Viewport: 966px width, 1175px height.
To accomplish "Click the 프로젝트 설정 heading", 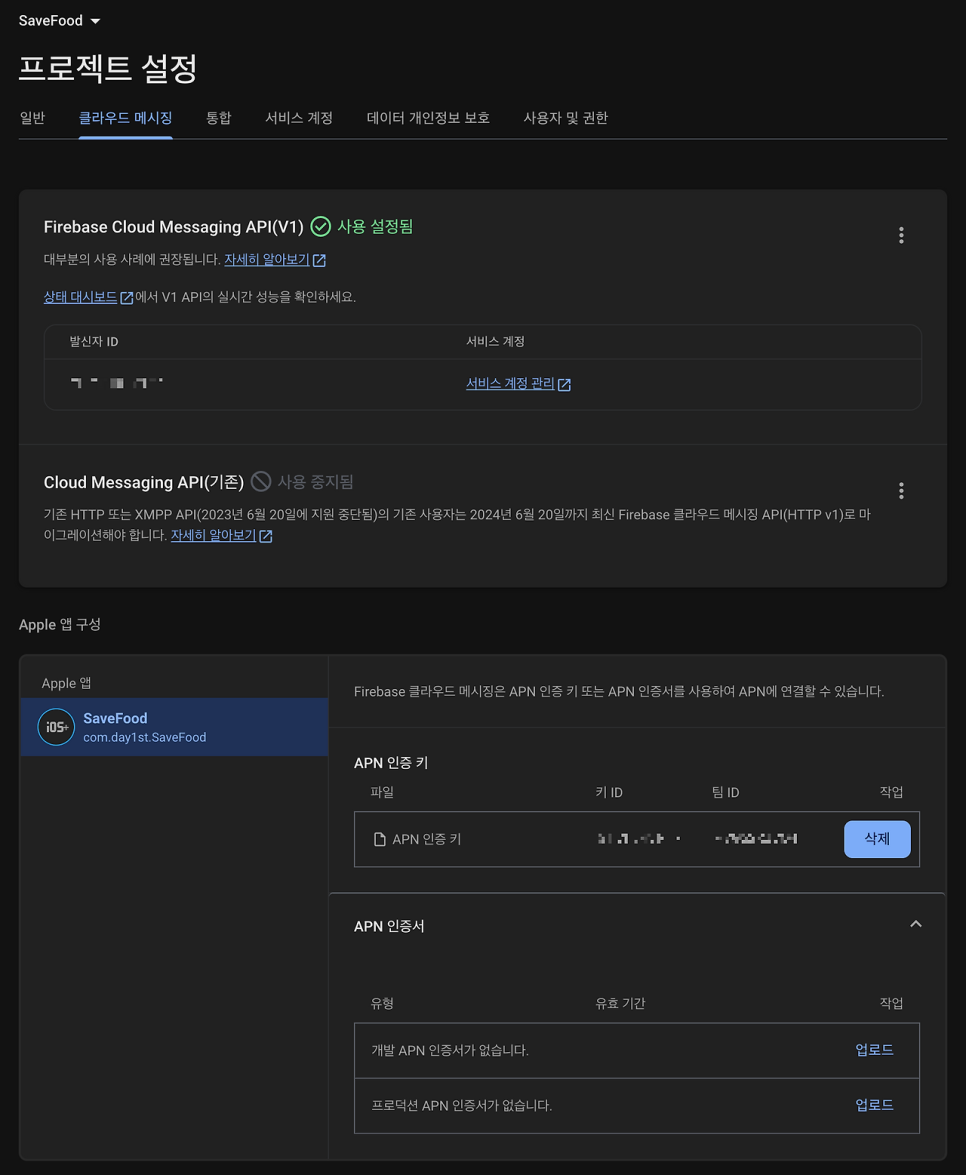I will [108, 68].
